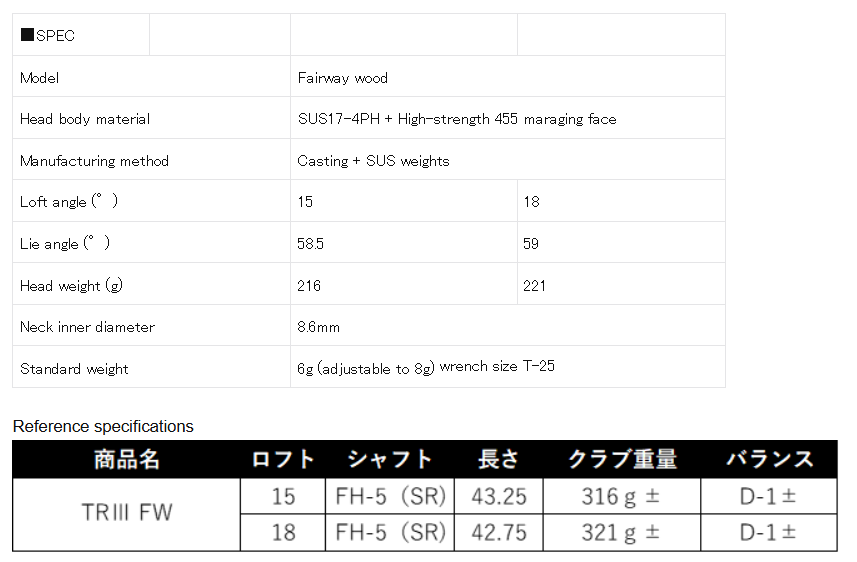This screenshot has height=562, width=857.
Task: Select head weight value 221
Action: [x=534, y=285]
